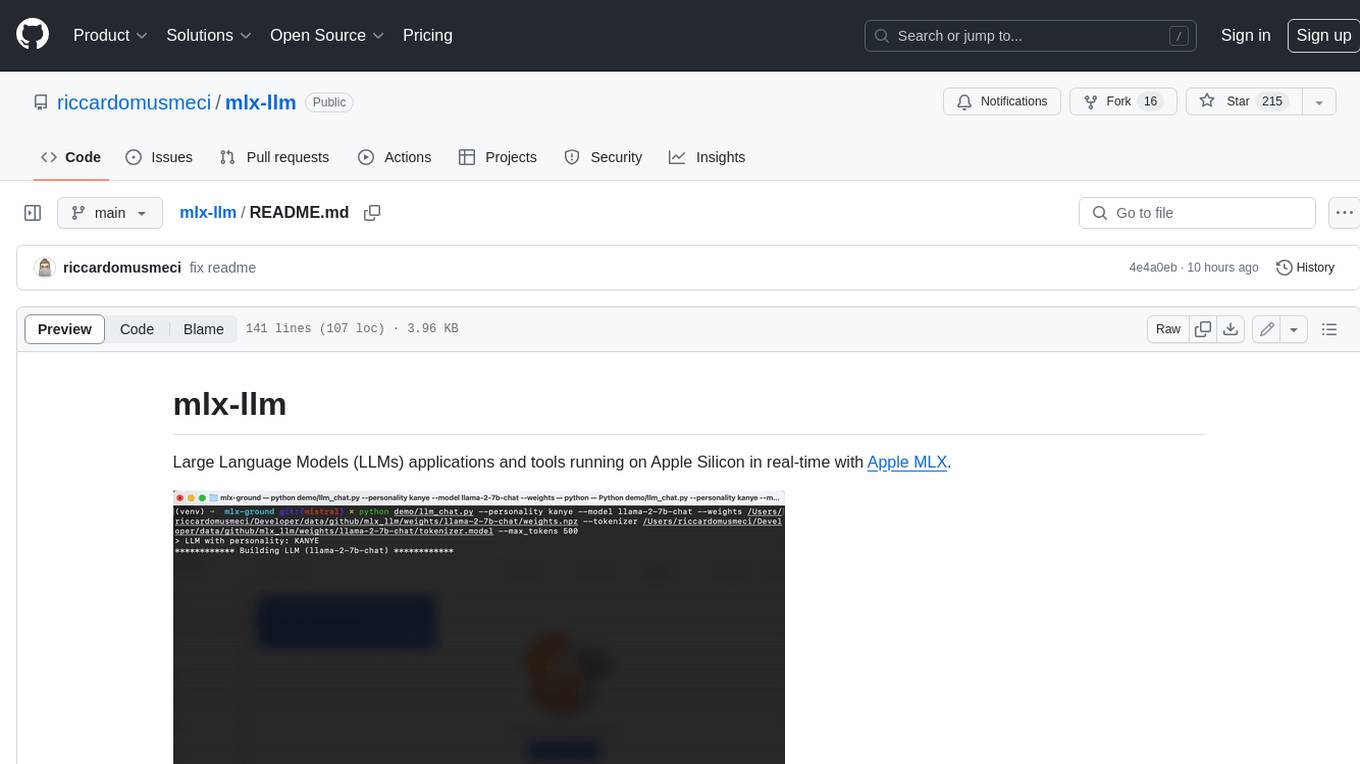Edit this file with pencil icon
This screenshot has width=1360, height=764.
[1267, 329]
